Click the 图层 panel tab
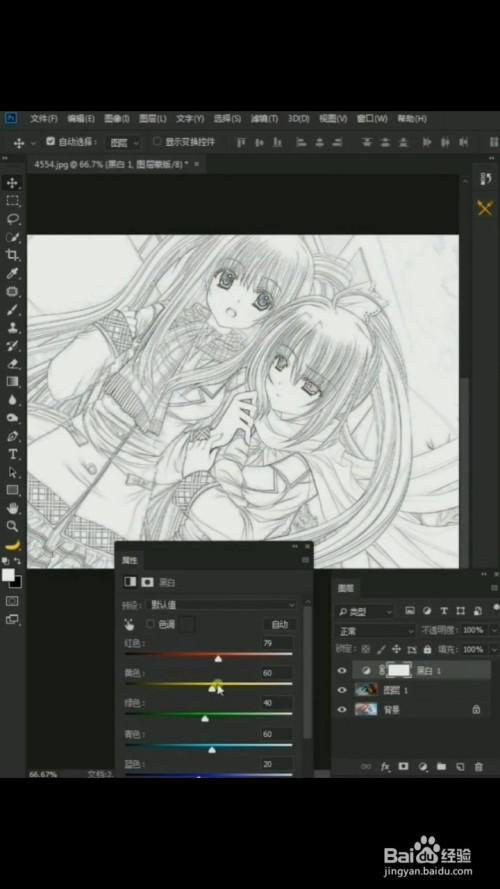 coord(346,589)
